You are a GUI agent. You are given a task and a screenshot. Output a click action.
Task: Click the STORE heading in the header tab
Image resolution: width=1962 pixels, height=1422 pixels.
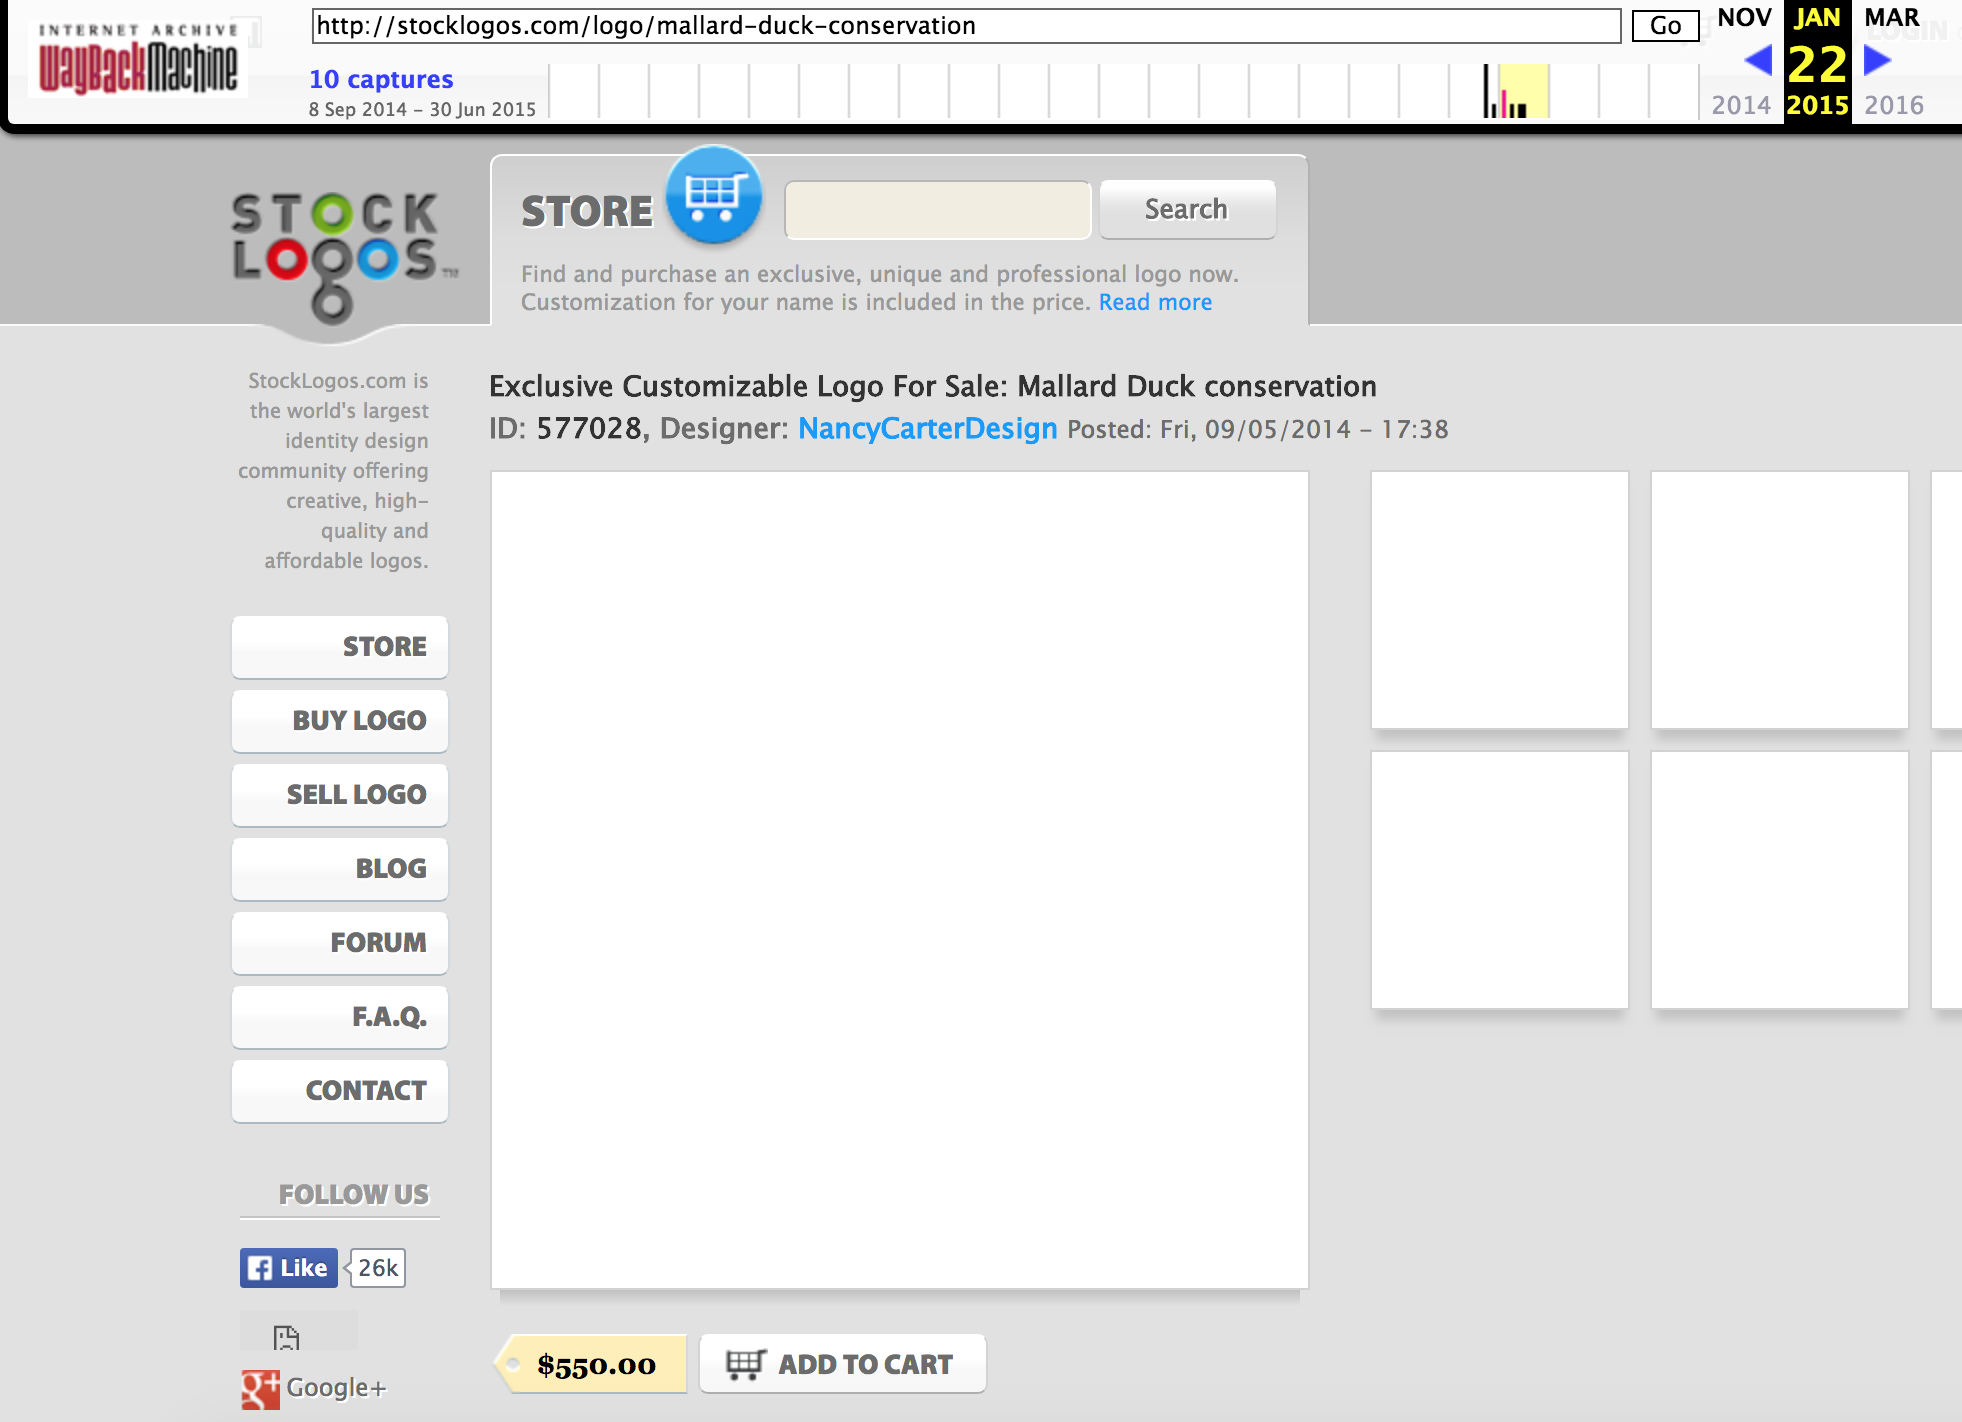[587, 212]
